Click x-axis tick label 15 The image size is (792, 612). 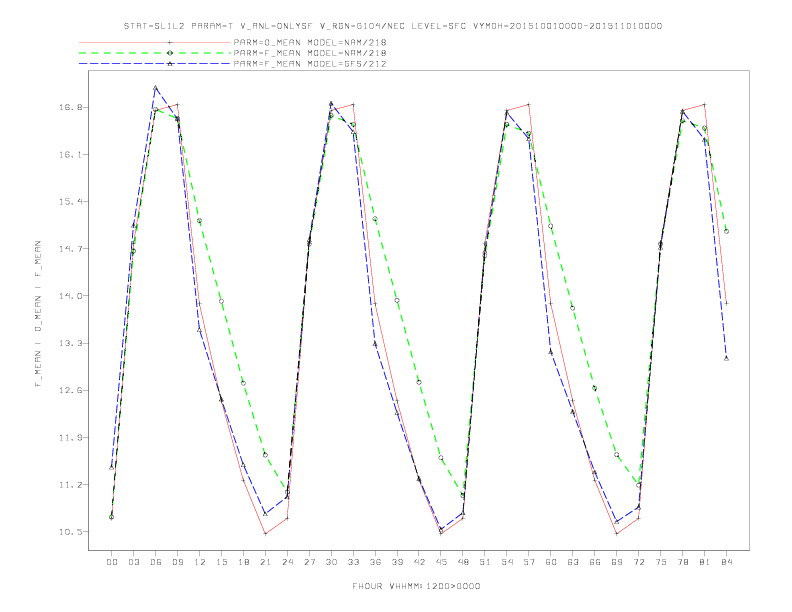(222, 562)
